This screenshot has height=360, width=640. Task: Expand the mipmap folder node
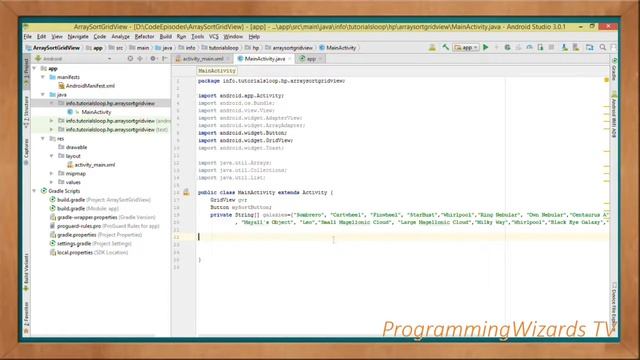pos(51,173)
